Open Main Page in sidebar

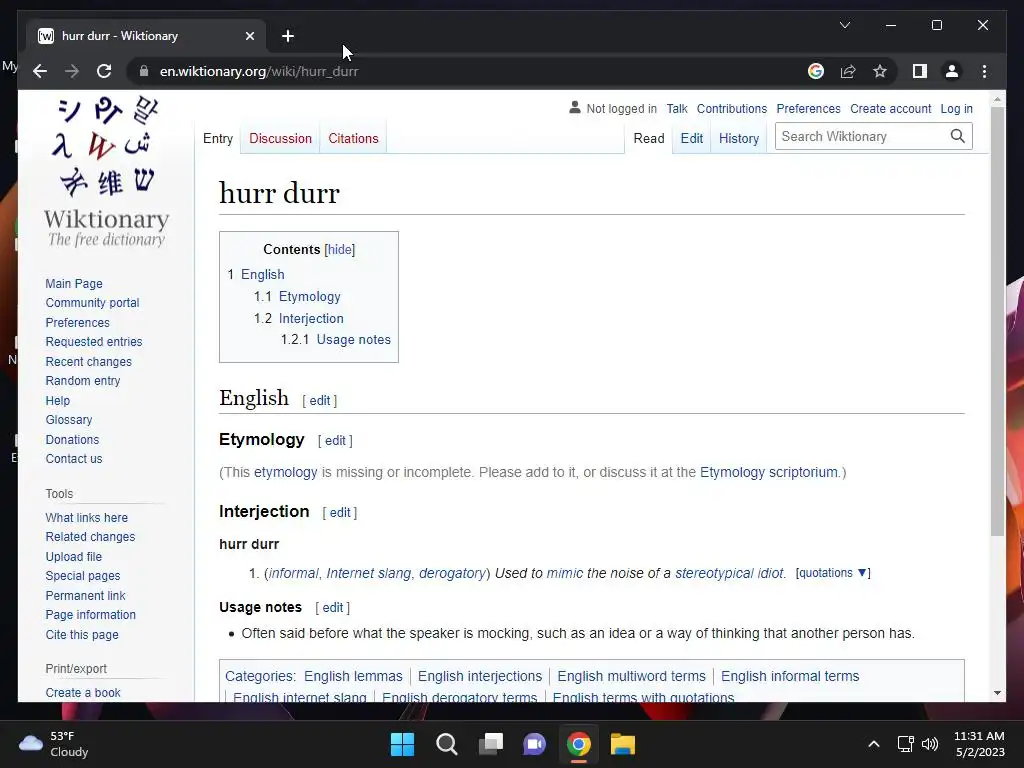(x=74, y=283)
